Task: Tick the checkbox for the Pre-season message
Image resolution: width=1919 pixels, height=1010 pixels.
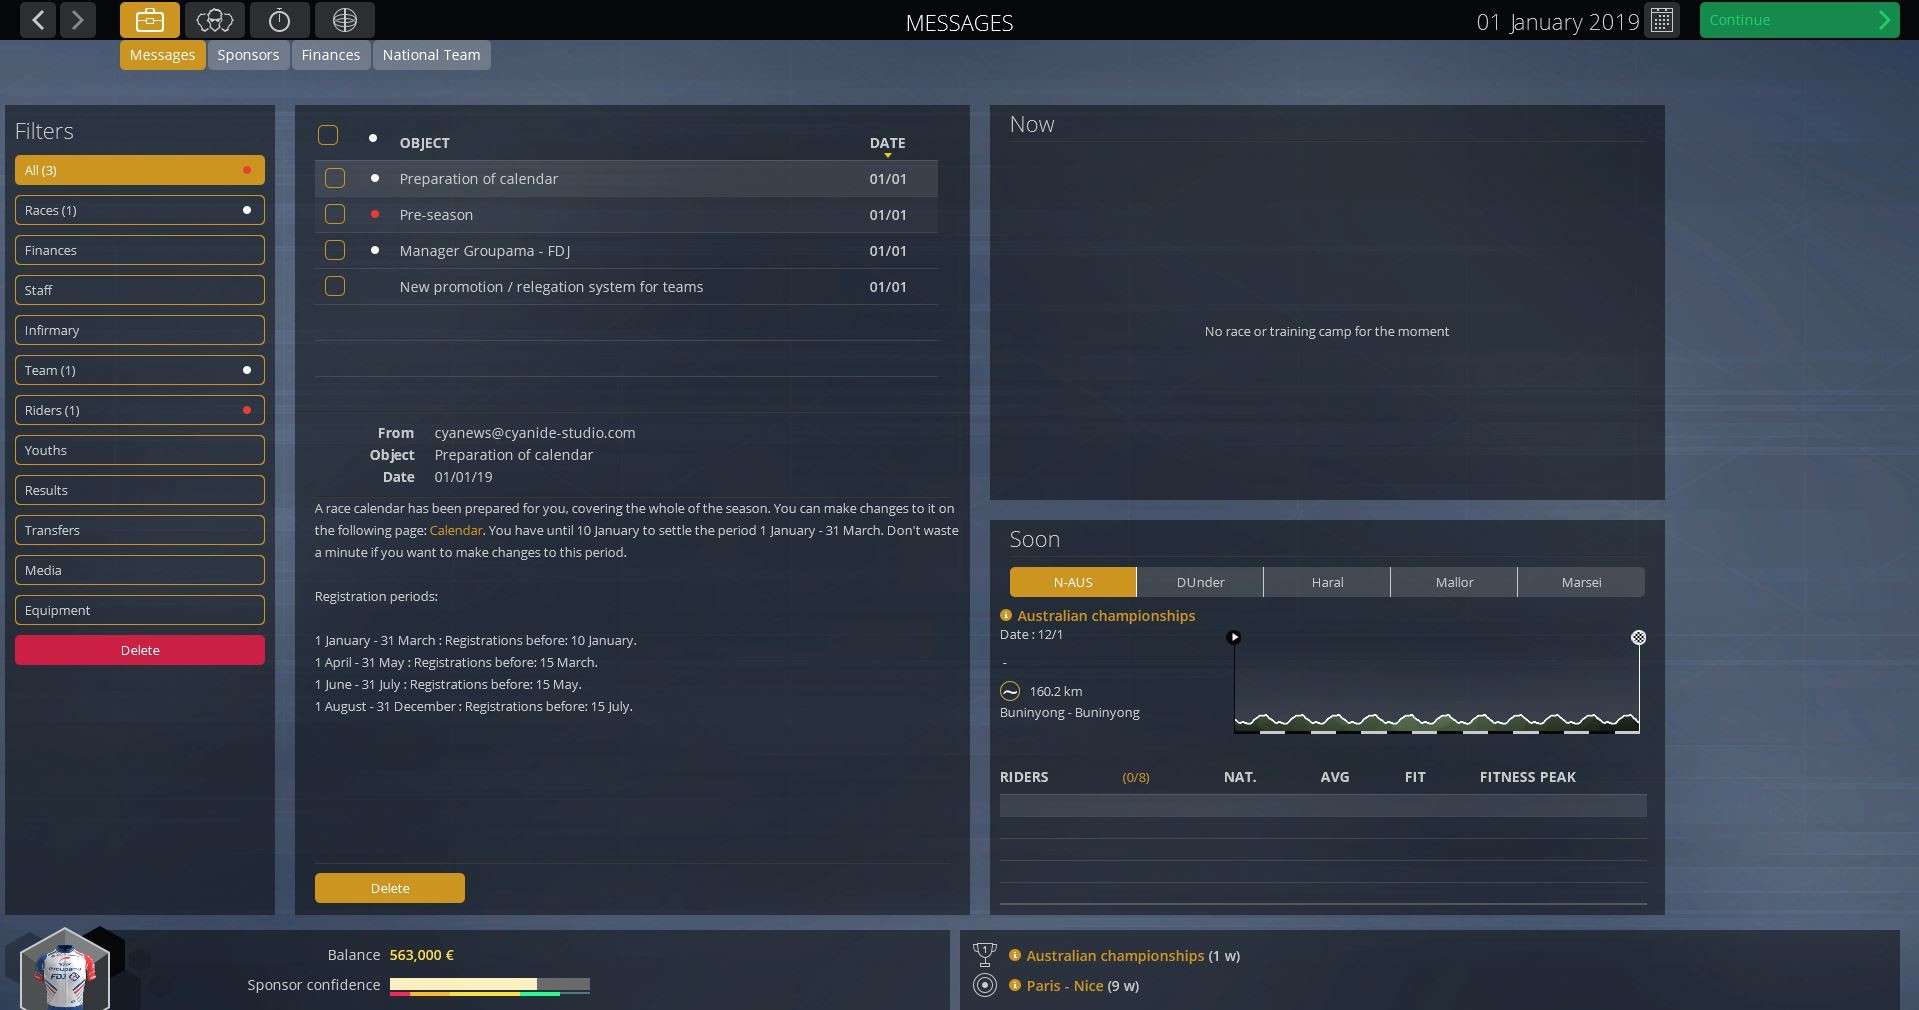Action: click(334, 214)
